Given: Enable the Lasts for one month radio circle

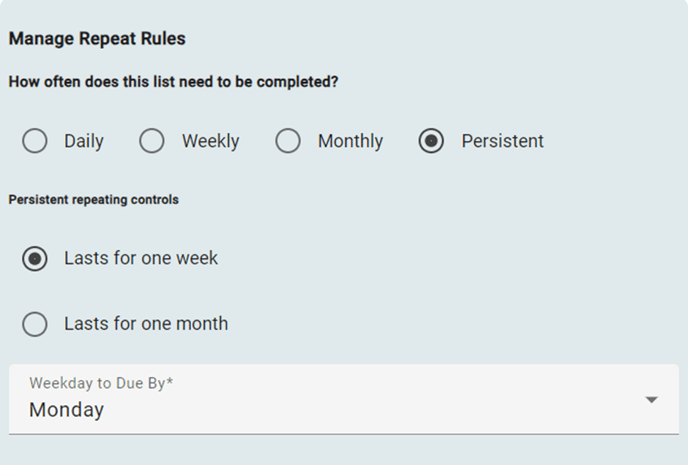Looking at the screenshot, I should 35,324.
